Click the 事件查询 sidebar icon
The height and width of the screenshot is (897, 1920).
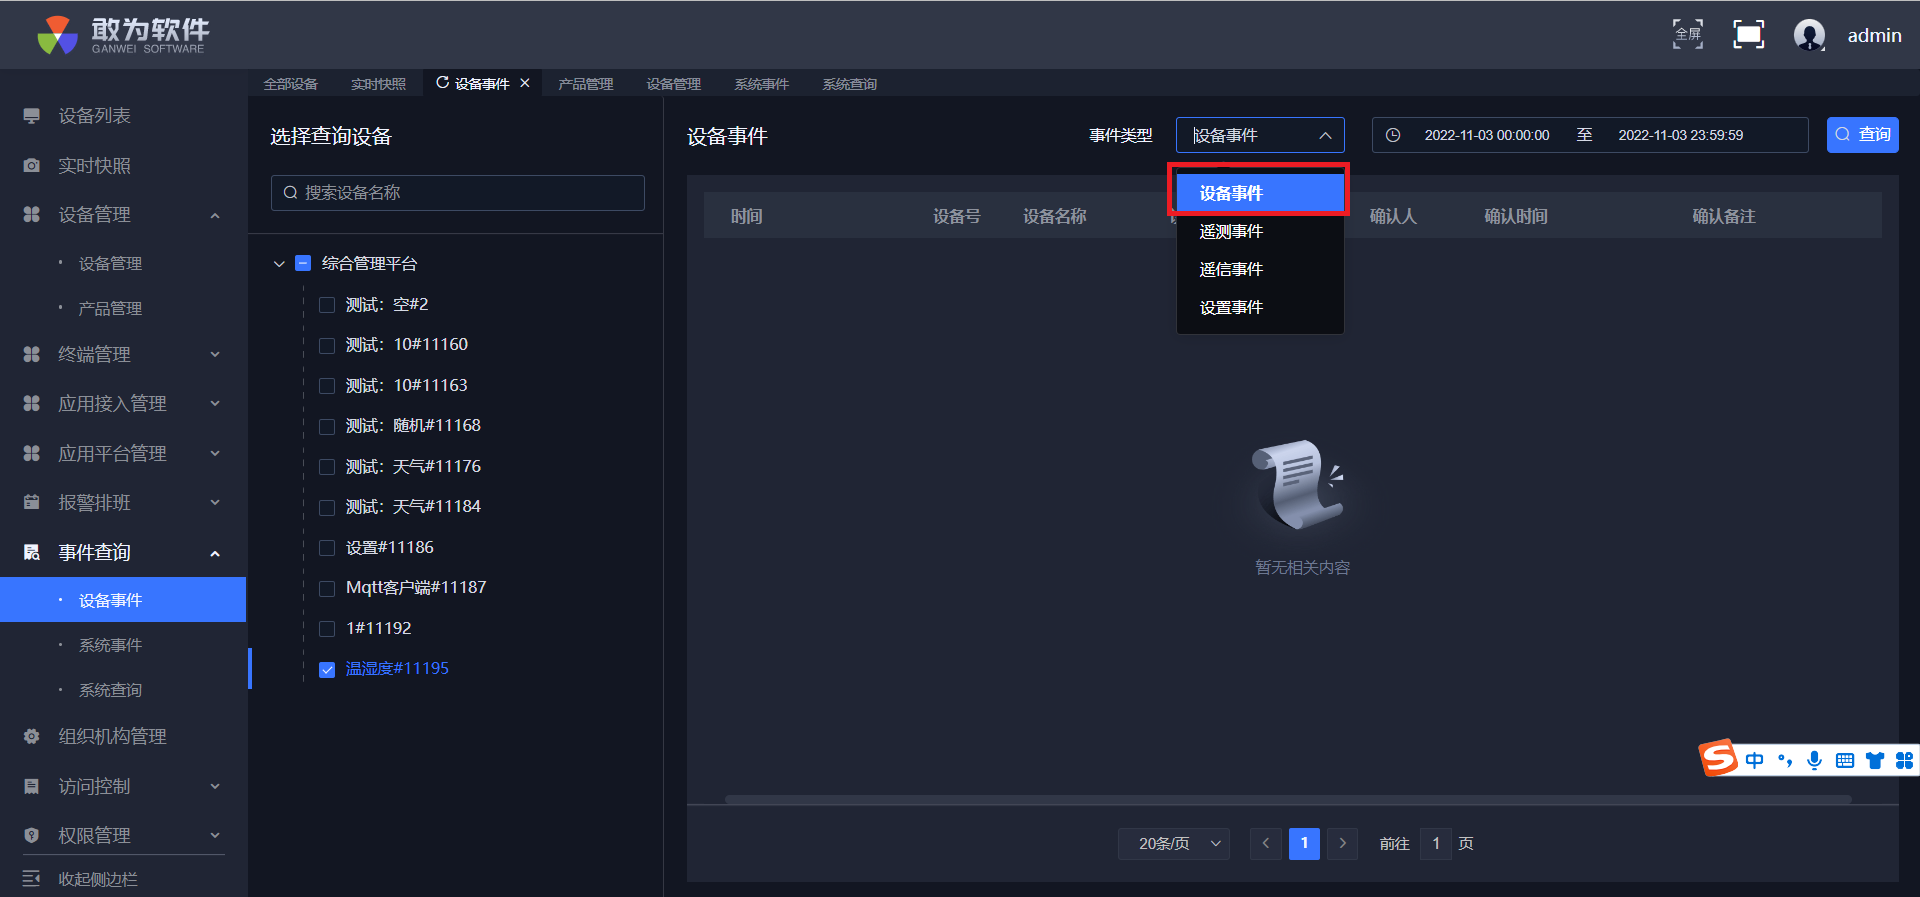click(x=32, y=552)
